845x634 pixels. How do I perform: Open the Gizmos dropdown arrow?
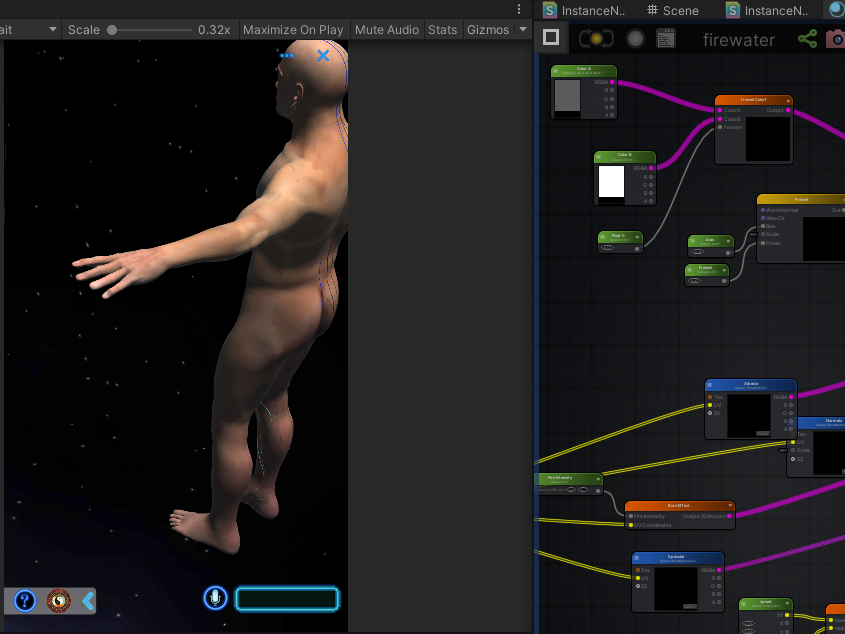pyautogui.click(x=522, y=30)
